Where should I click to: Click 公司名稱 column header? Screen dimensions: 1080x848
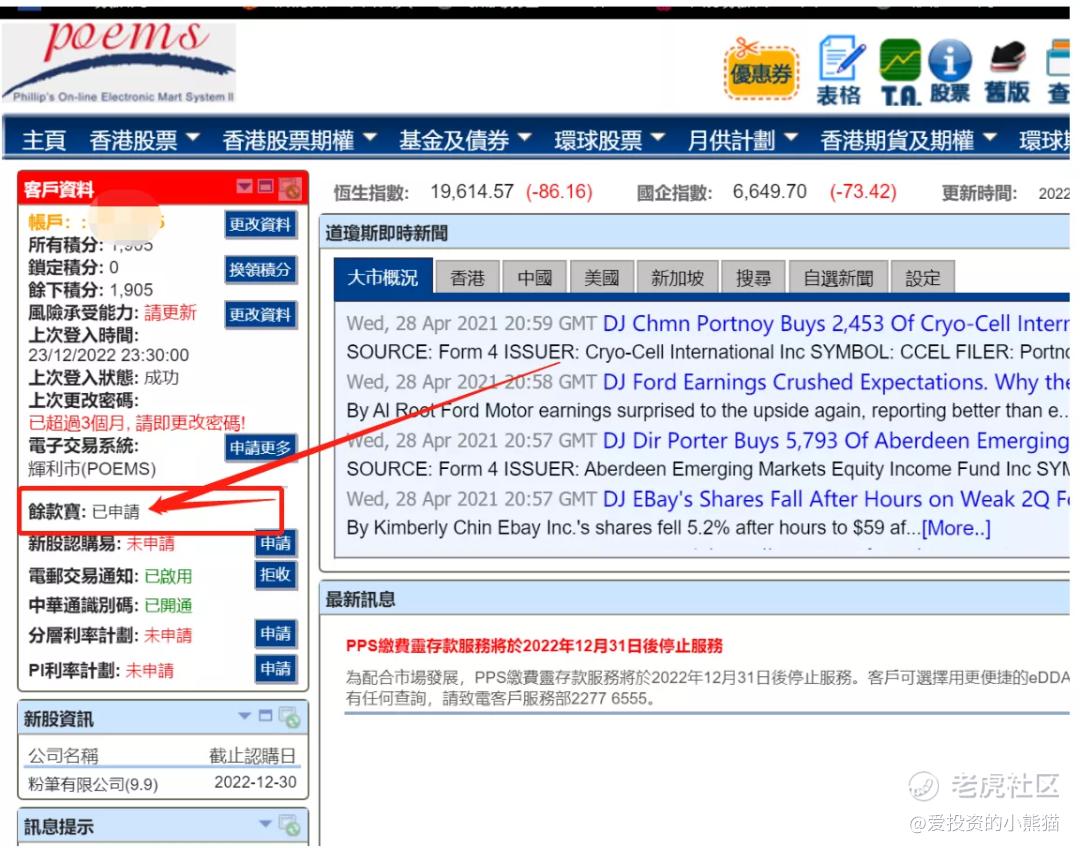click(x=63, y=756)
